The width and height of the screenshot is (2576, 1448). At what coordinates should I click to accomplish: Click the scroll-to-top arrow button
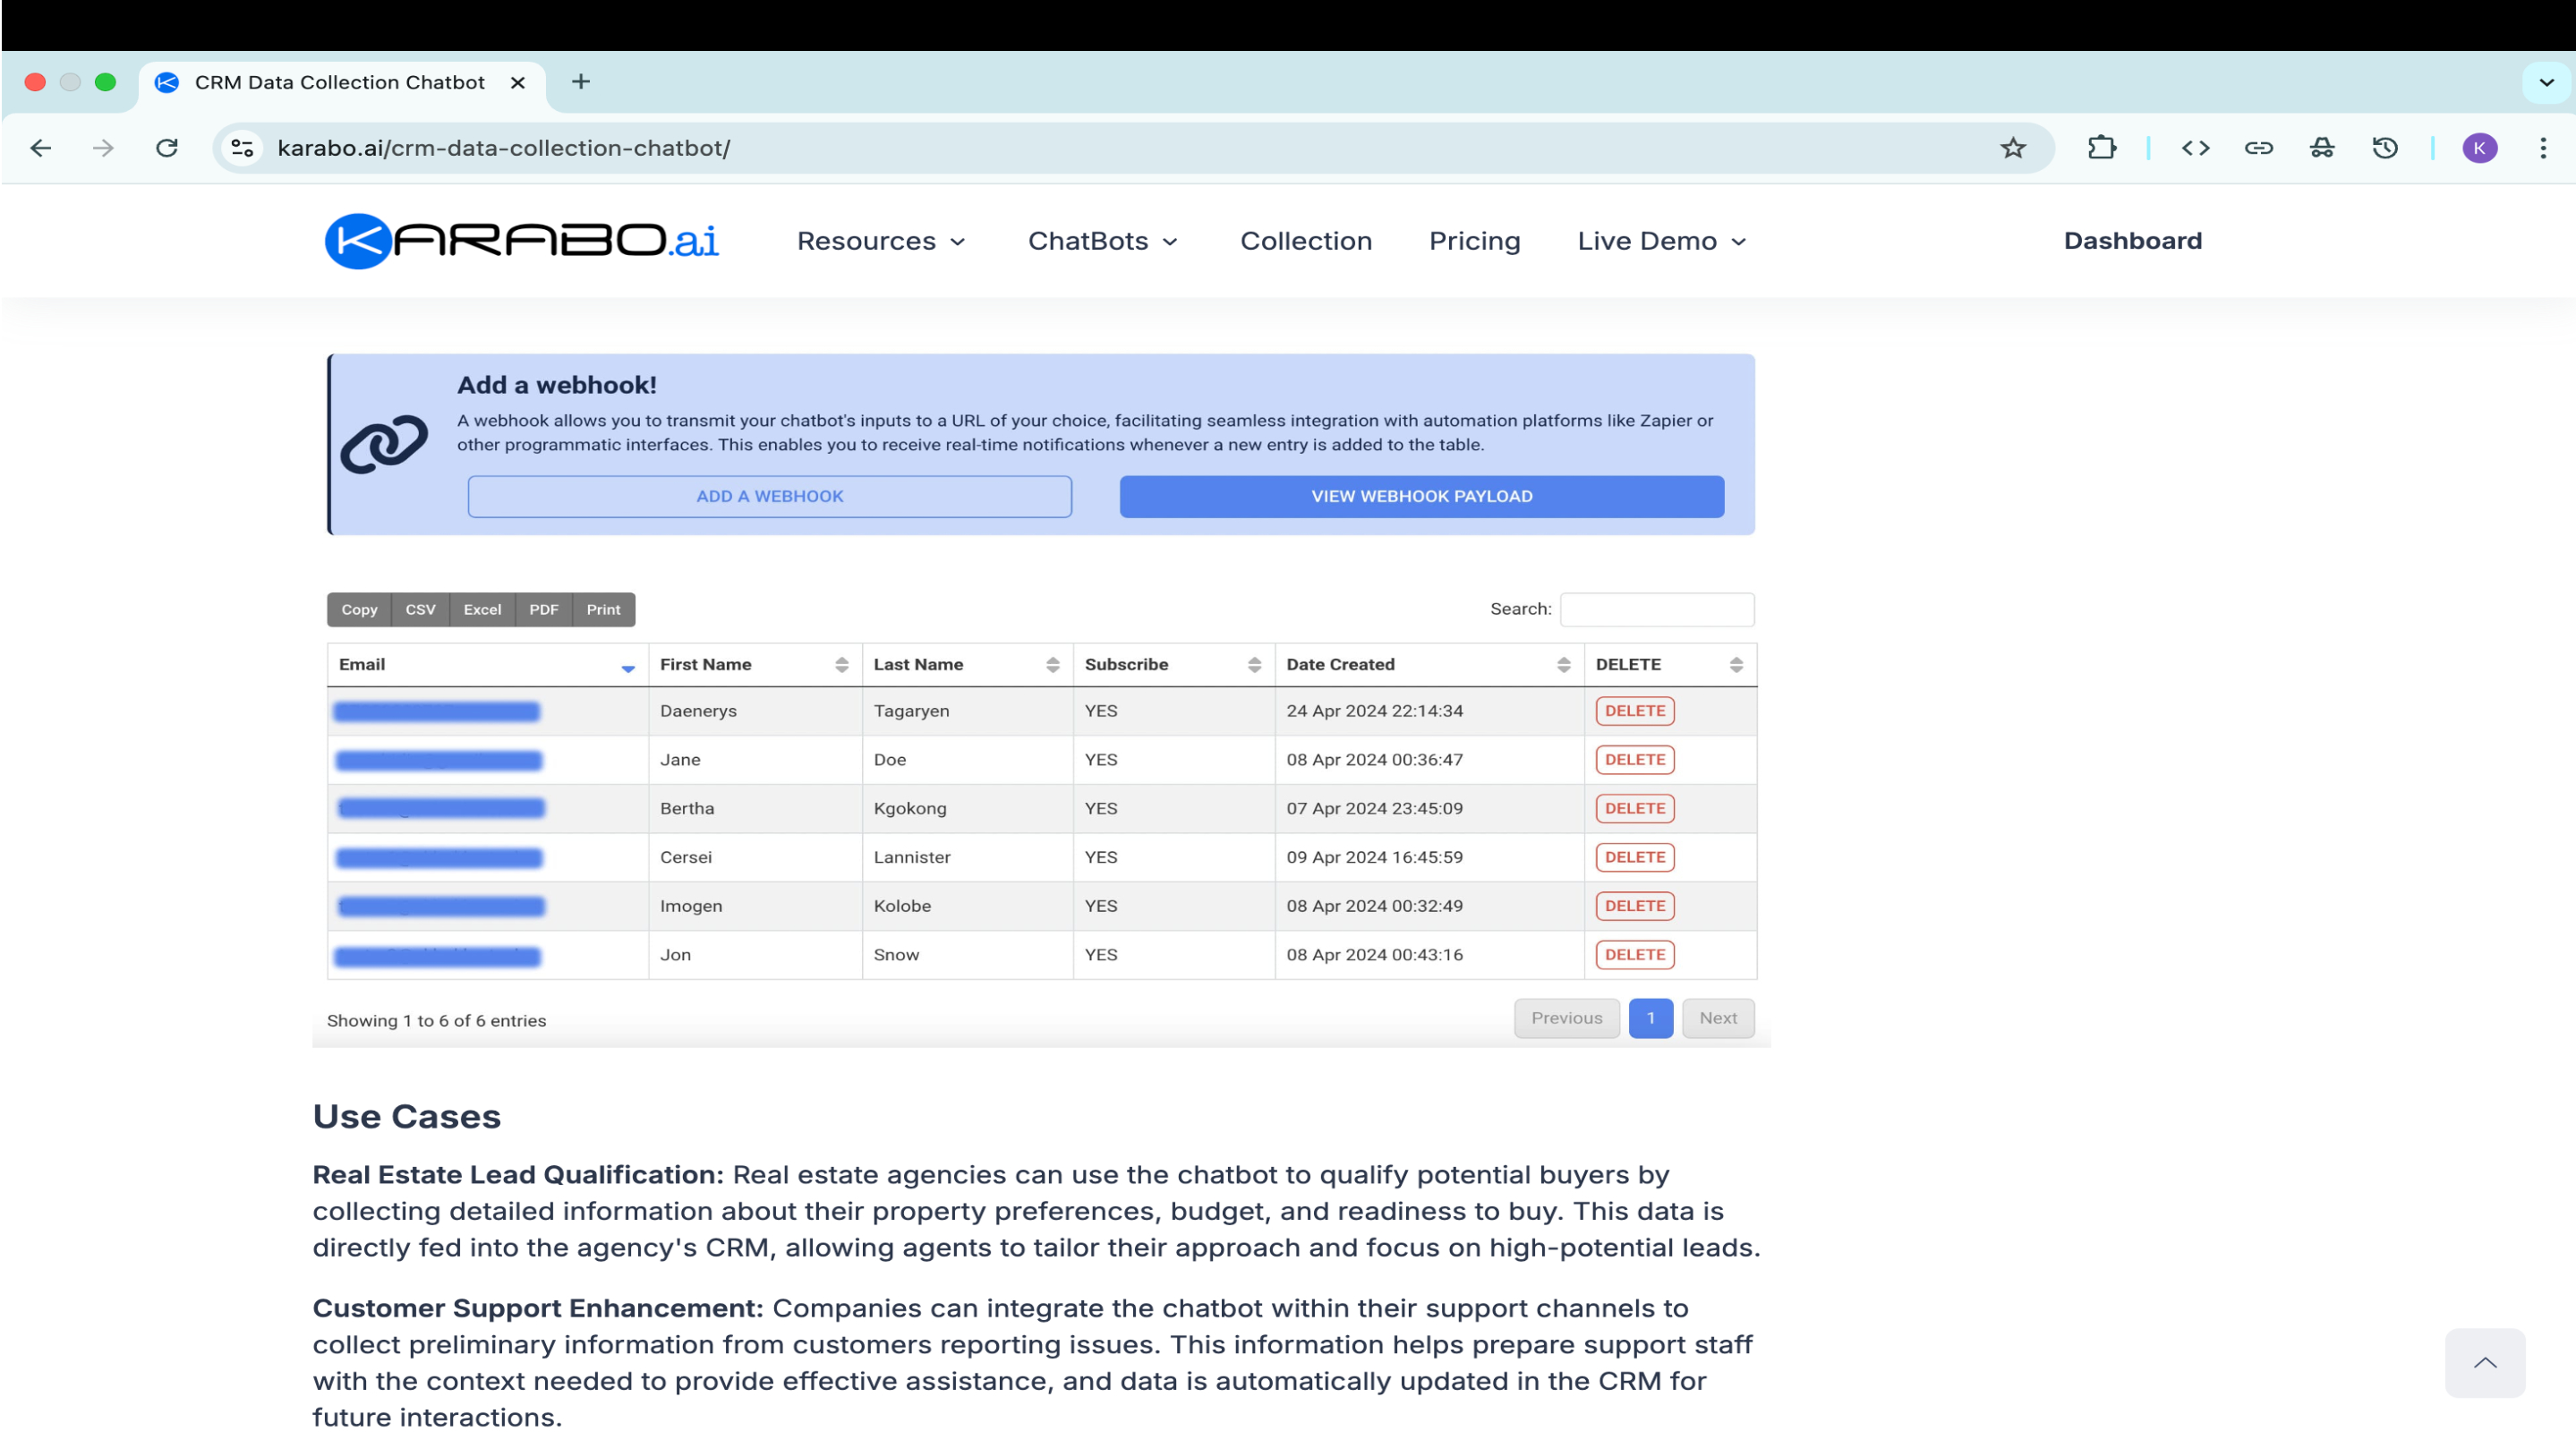(2484, 1362)
